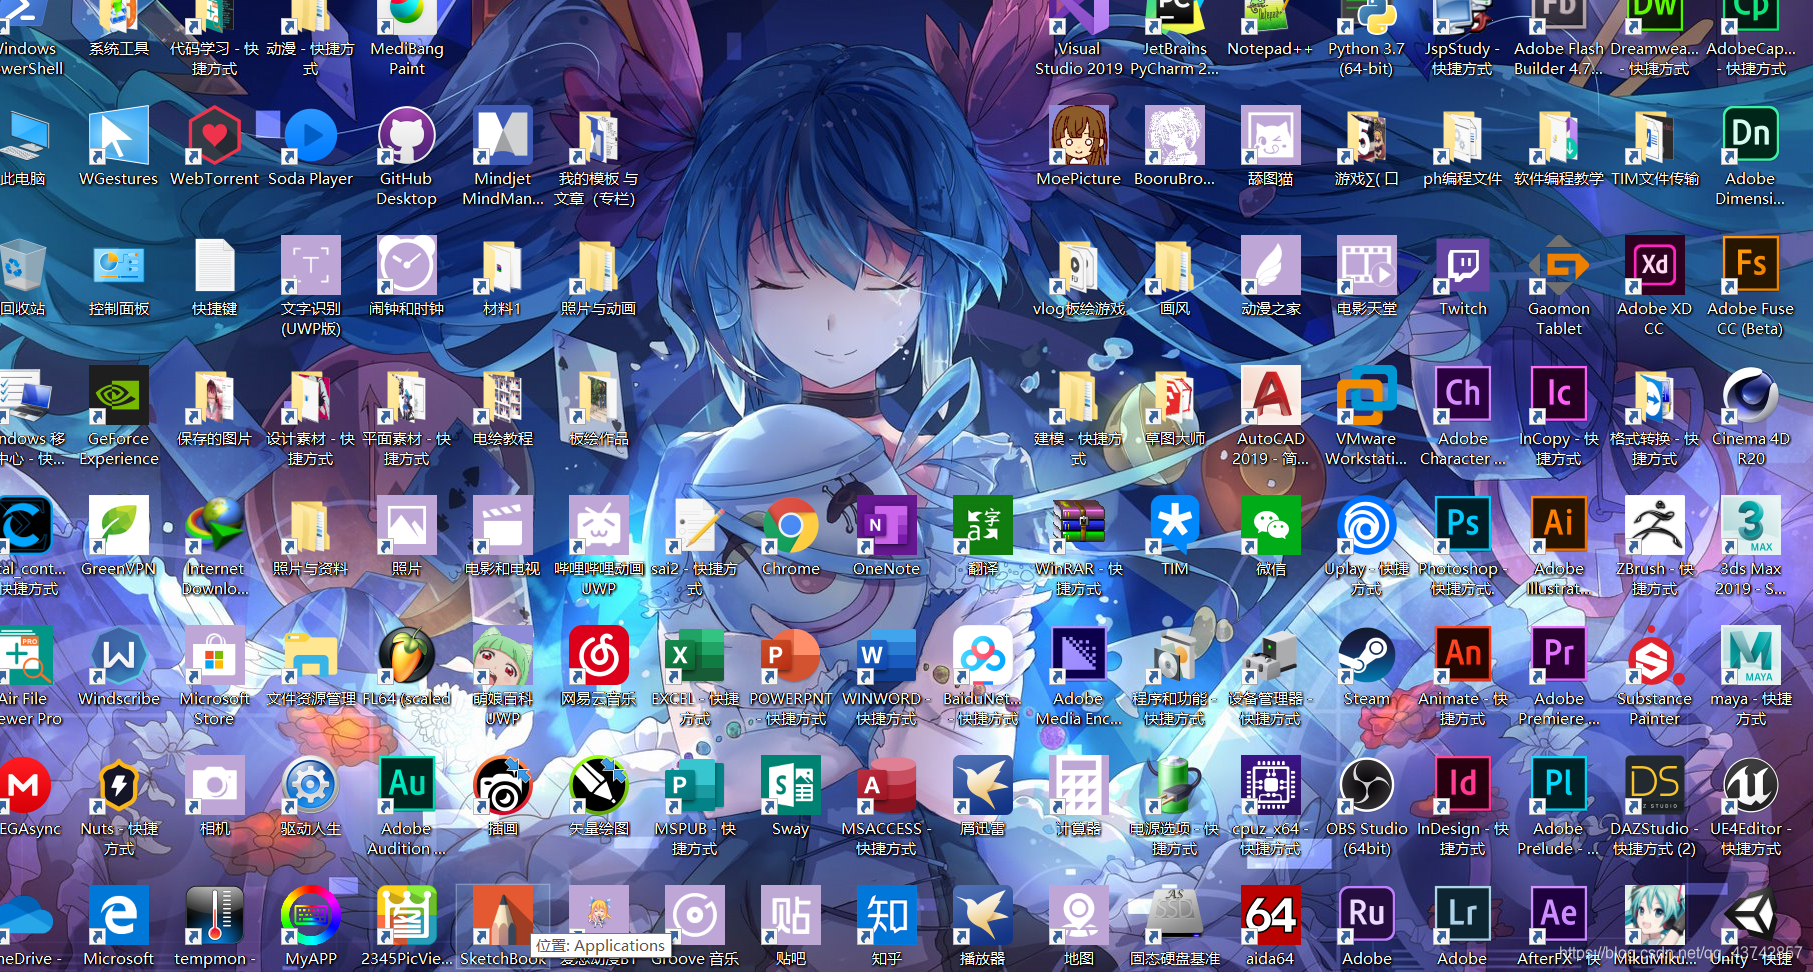Open the UE4Editor shortcut
This screenshot has width=1813, height=972.
pos(1750,786)
